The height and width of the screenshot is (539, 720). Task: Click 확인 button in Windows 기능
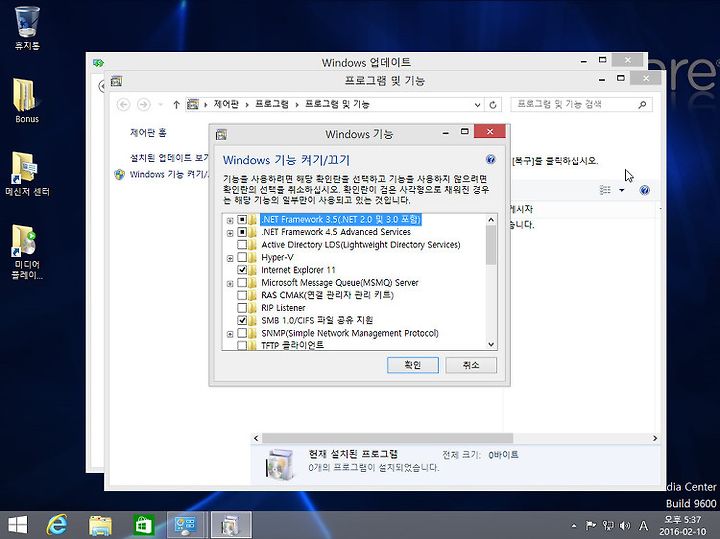(x=413, y=365)
